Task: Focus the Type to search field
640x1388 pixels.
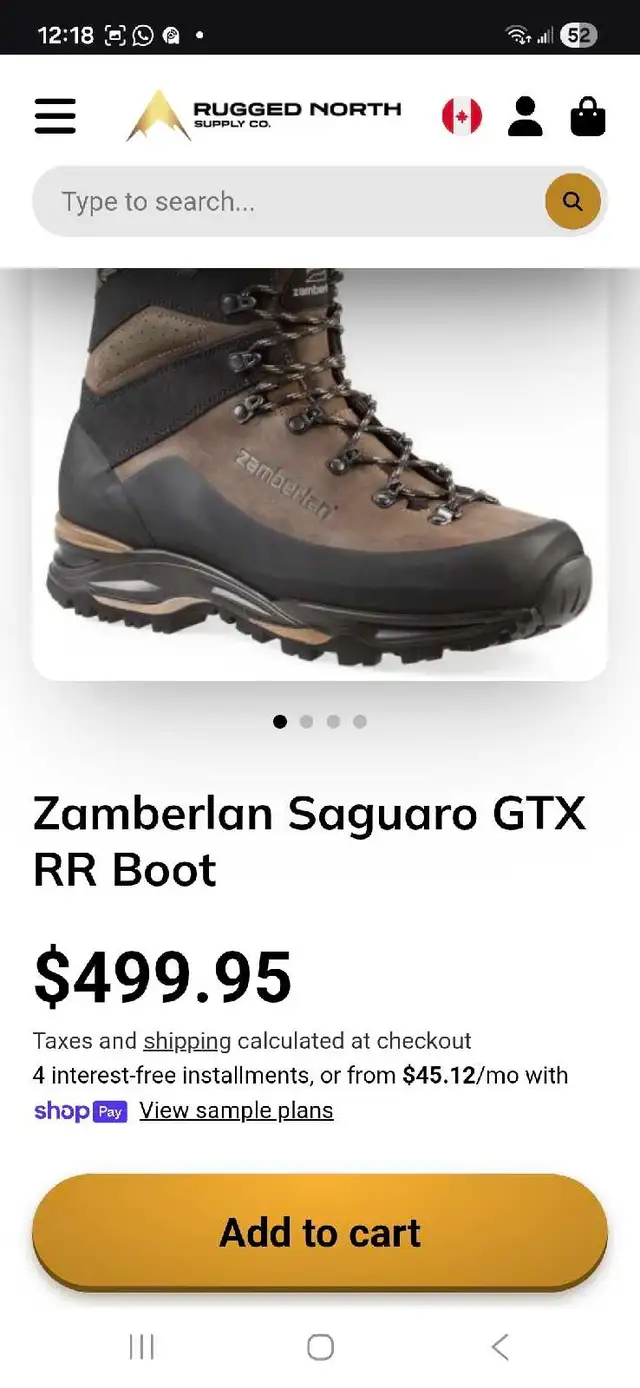Action: (290, 201)
